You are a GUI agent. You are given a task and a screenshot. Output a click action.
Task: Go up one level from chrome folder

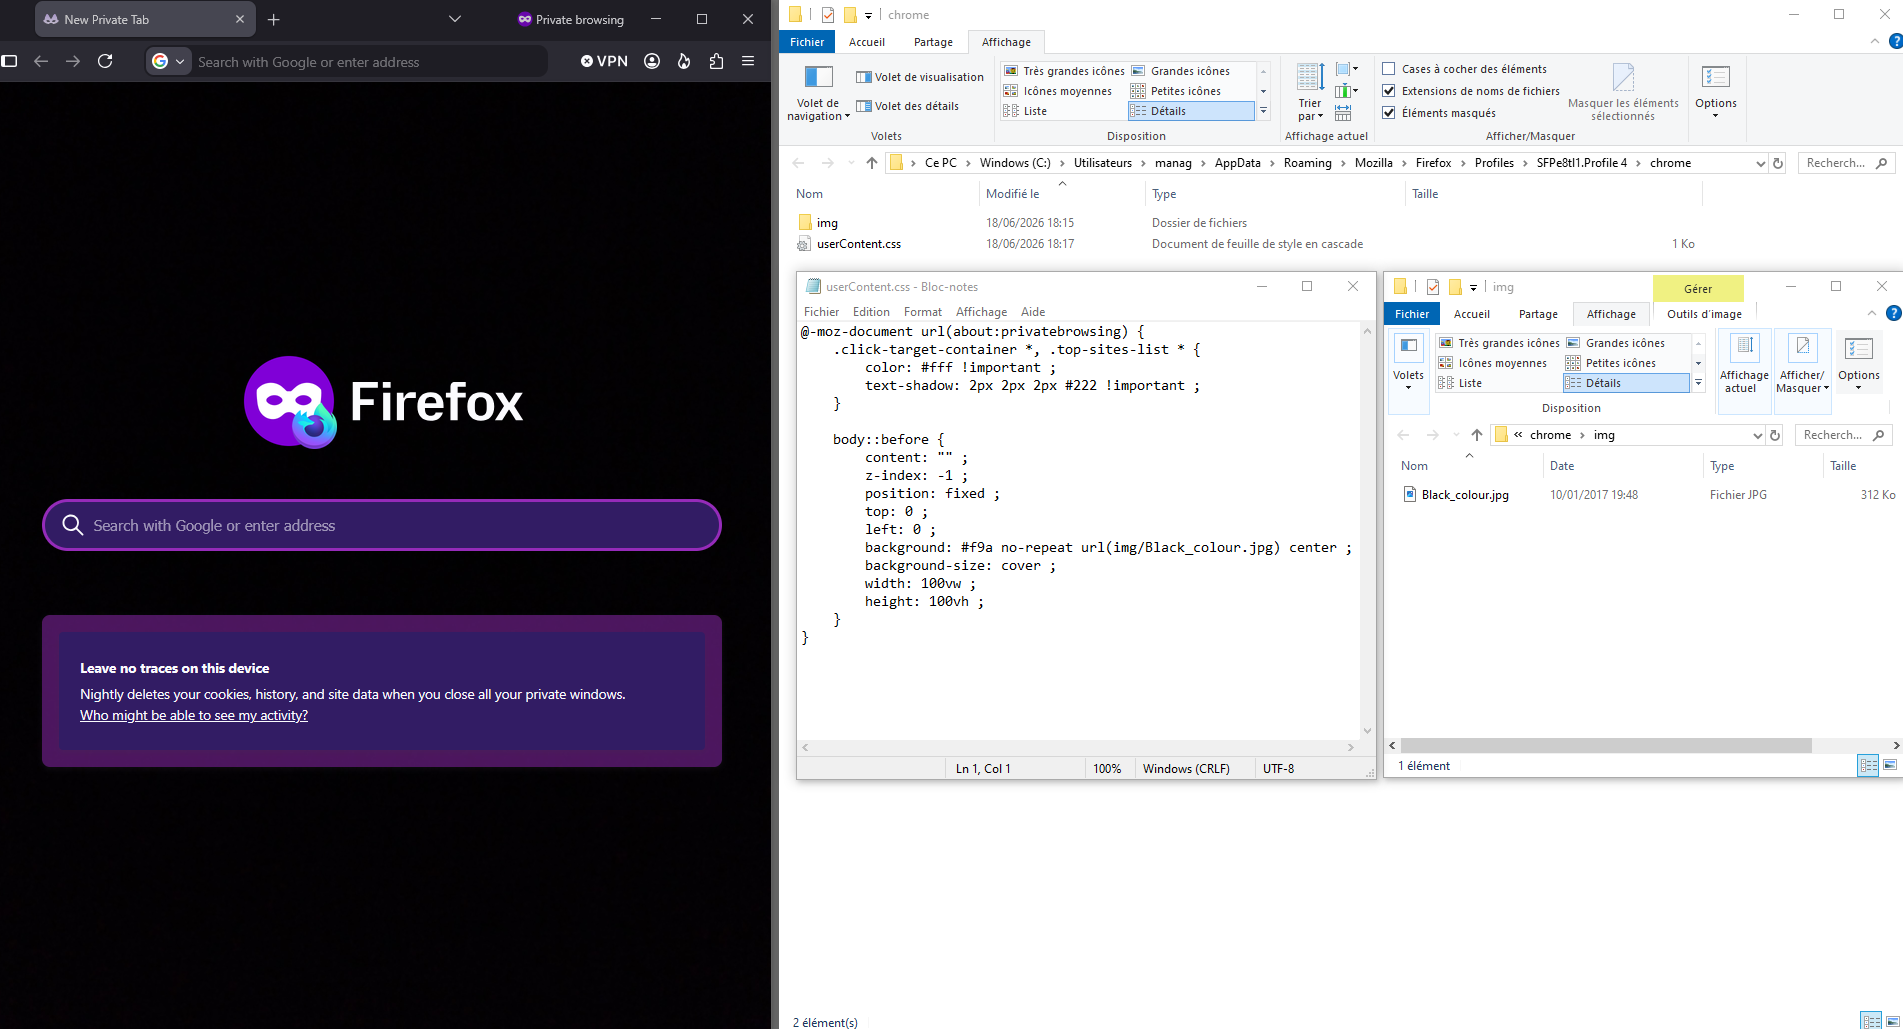(872, 163)
